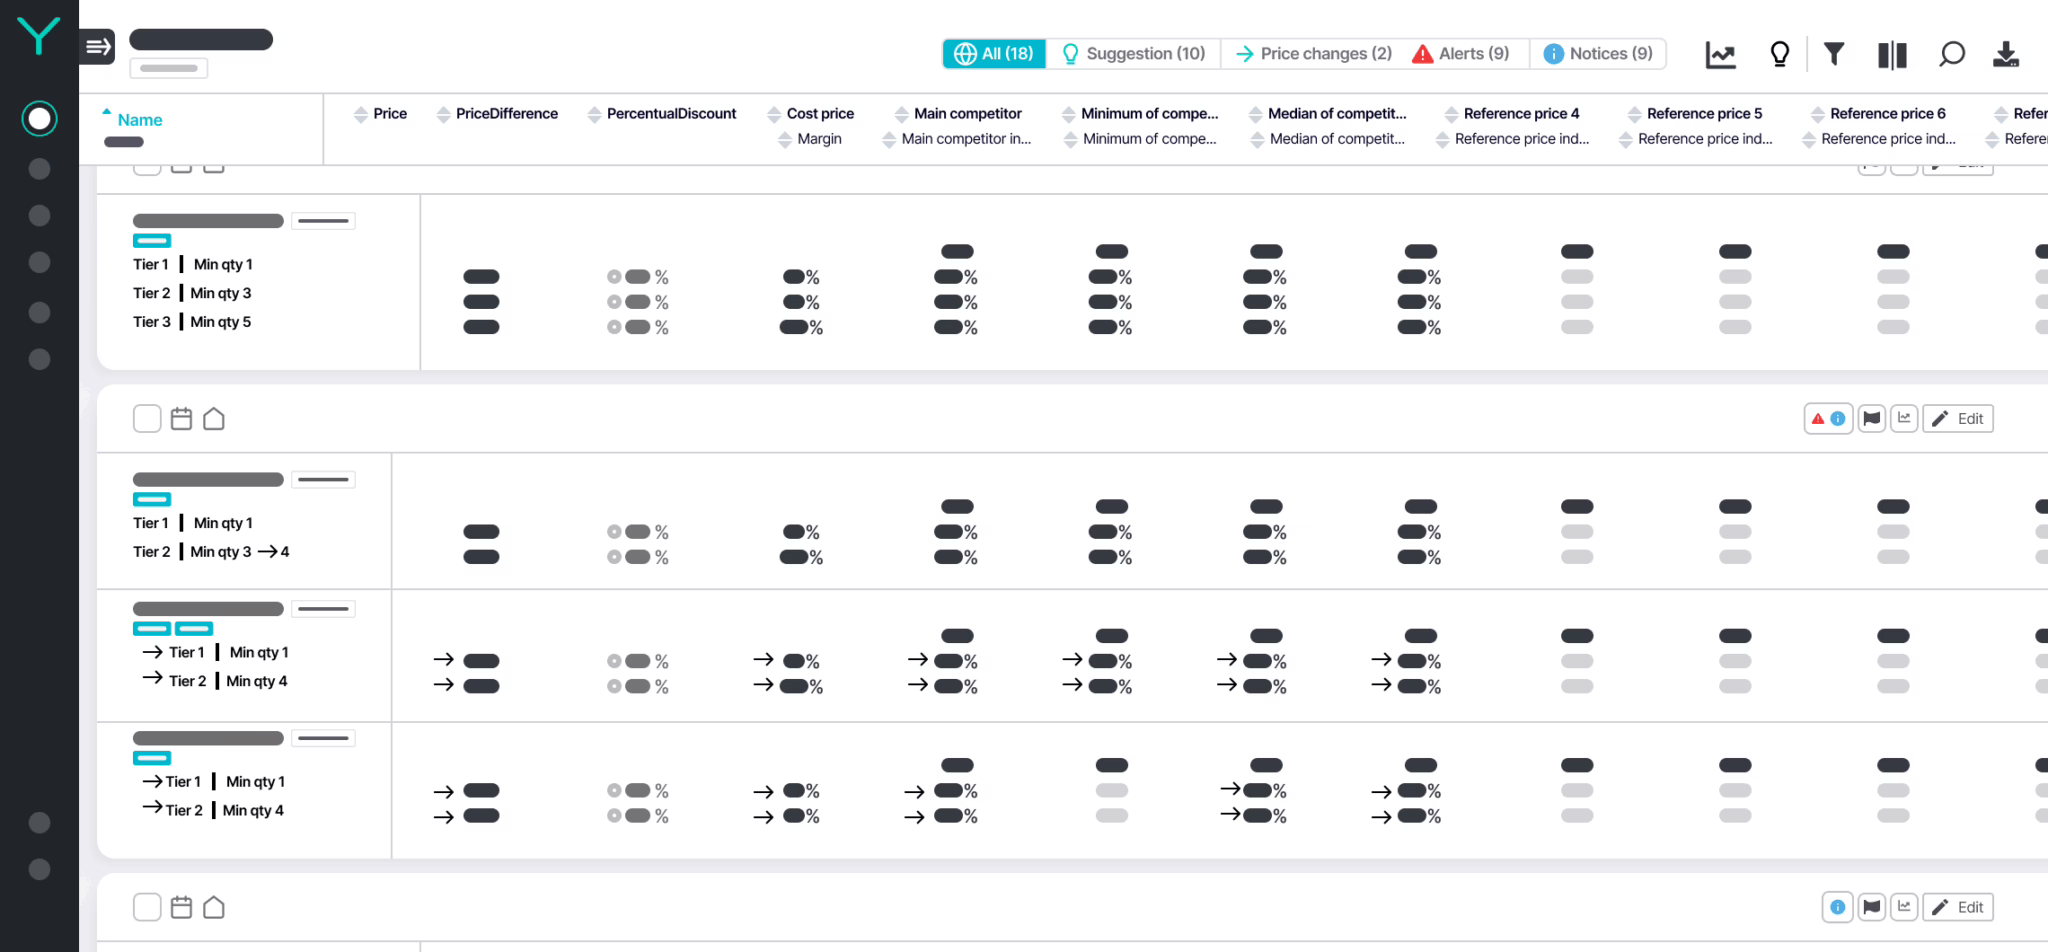Open search using the magnifier icon

coord(1950,54)
